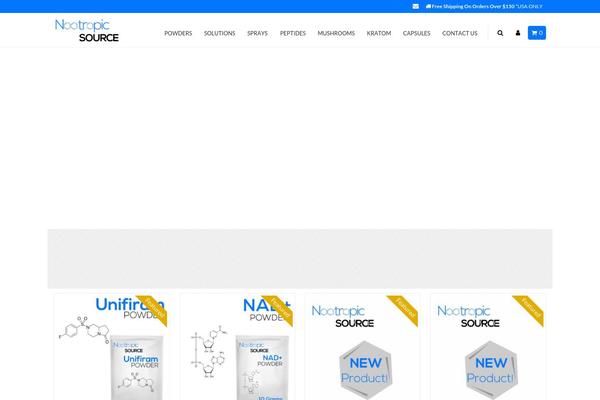Open the Sprays menu
The image size is (600, 400).
pos(258,33)
